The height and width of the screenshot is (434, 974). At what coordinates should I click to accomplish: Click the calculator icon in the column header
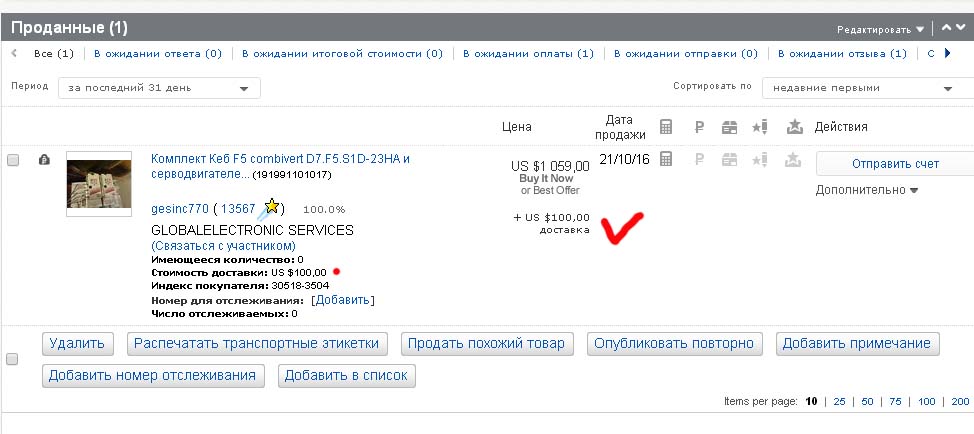[666, 127]
